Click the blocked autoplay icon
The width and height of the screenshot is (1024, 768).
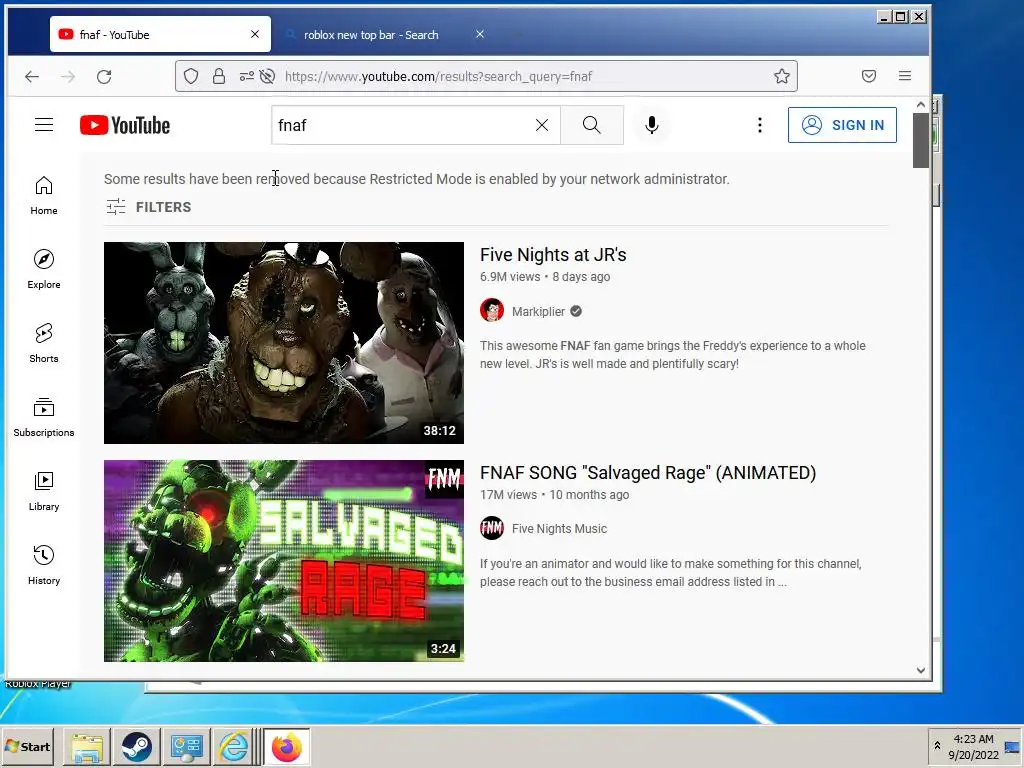click(x=267, y=76)
